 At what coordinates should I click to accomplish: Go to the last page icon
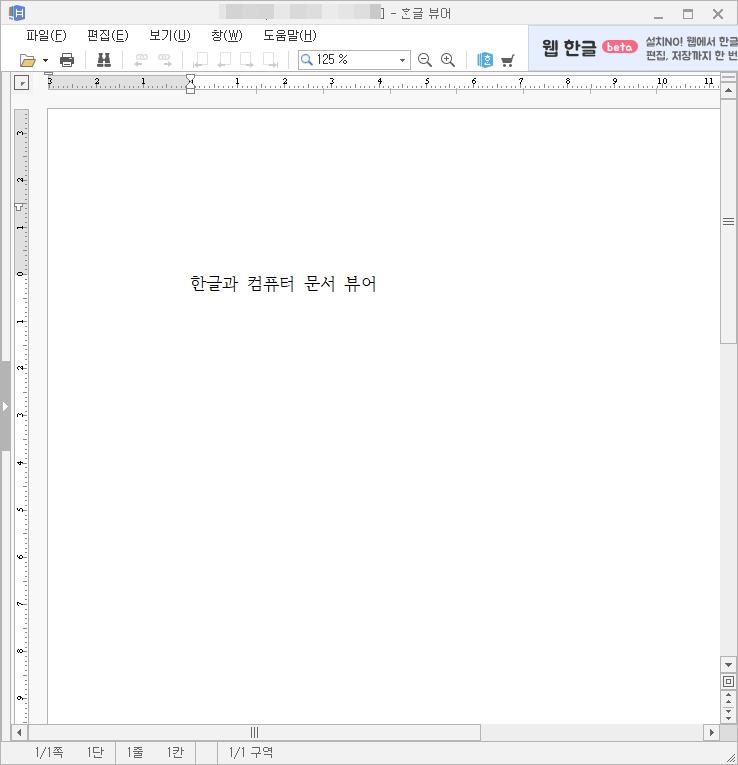(x=270, y=60)
